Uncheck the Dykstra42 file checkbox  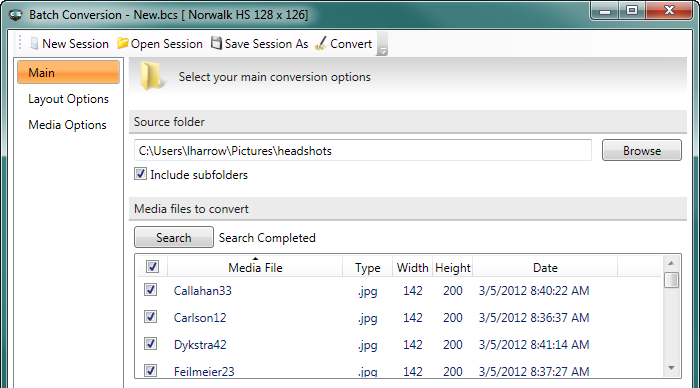coord(150,343)
